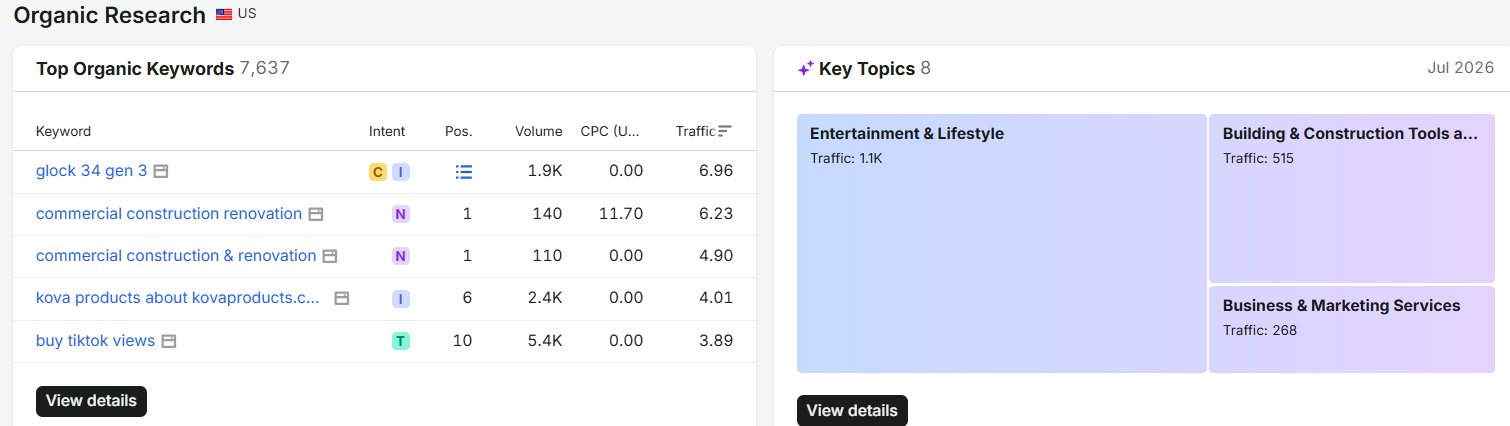This screenshot has height=426, width=1510.
Task: Click the C intent badge for glock
Action: pyautogui.click(x=378, y=172)
